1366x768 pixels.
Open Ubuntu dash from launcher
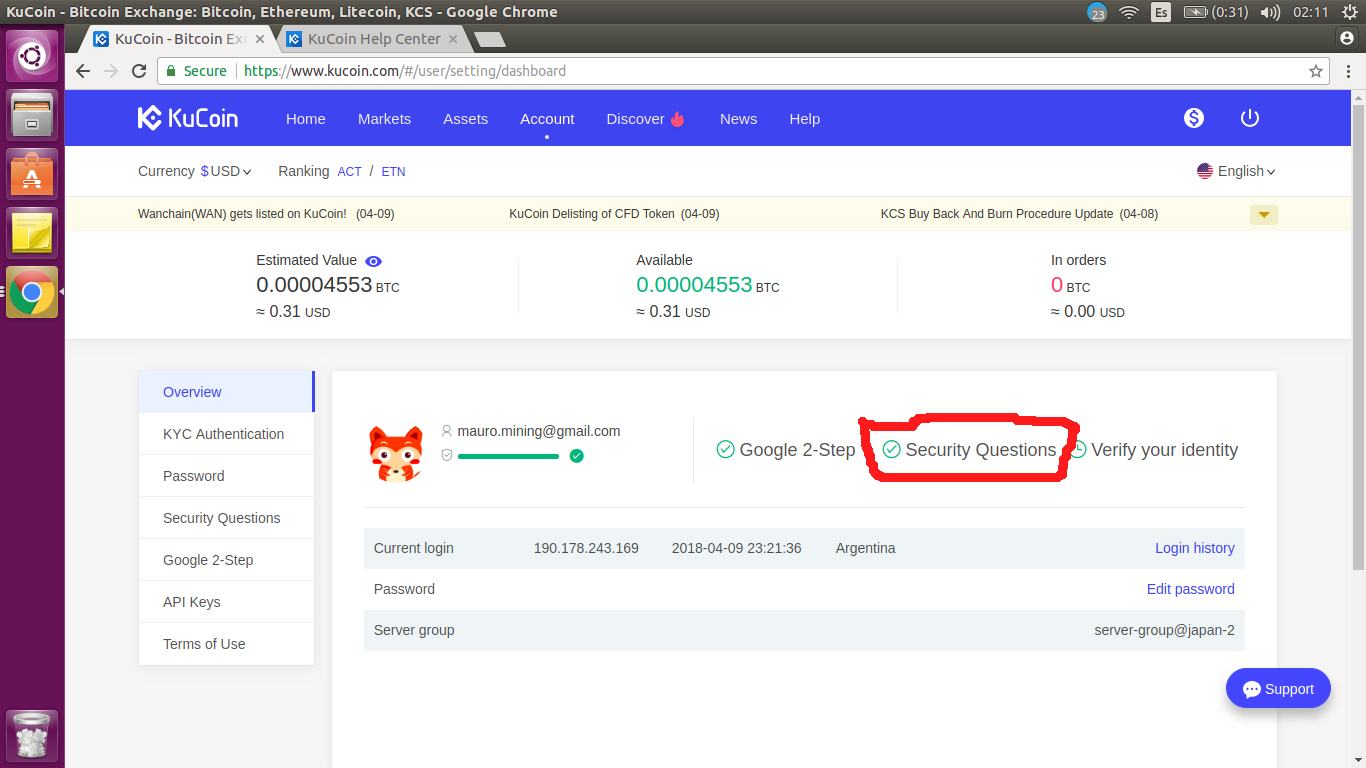coord(32,56)
